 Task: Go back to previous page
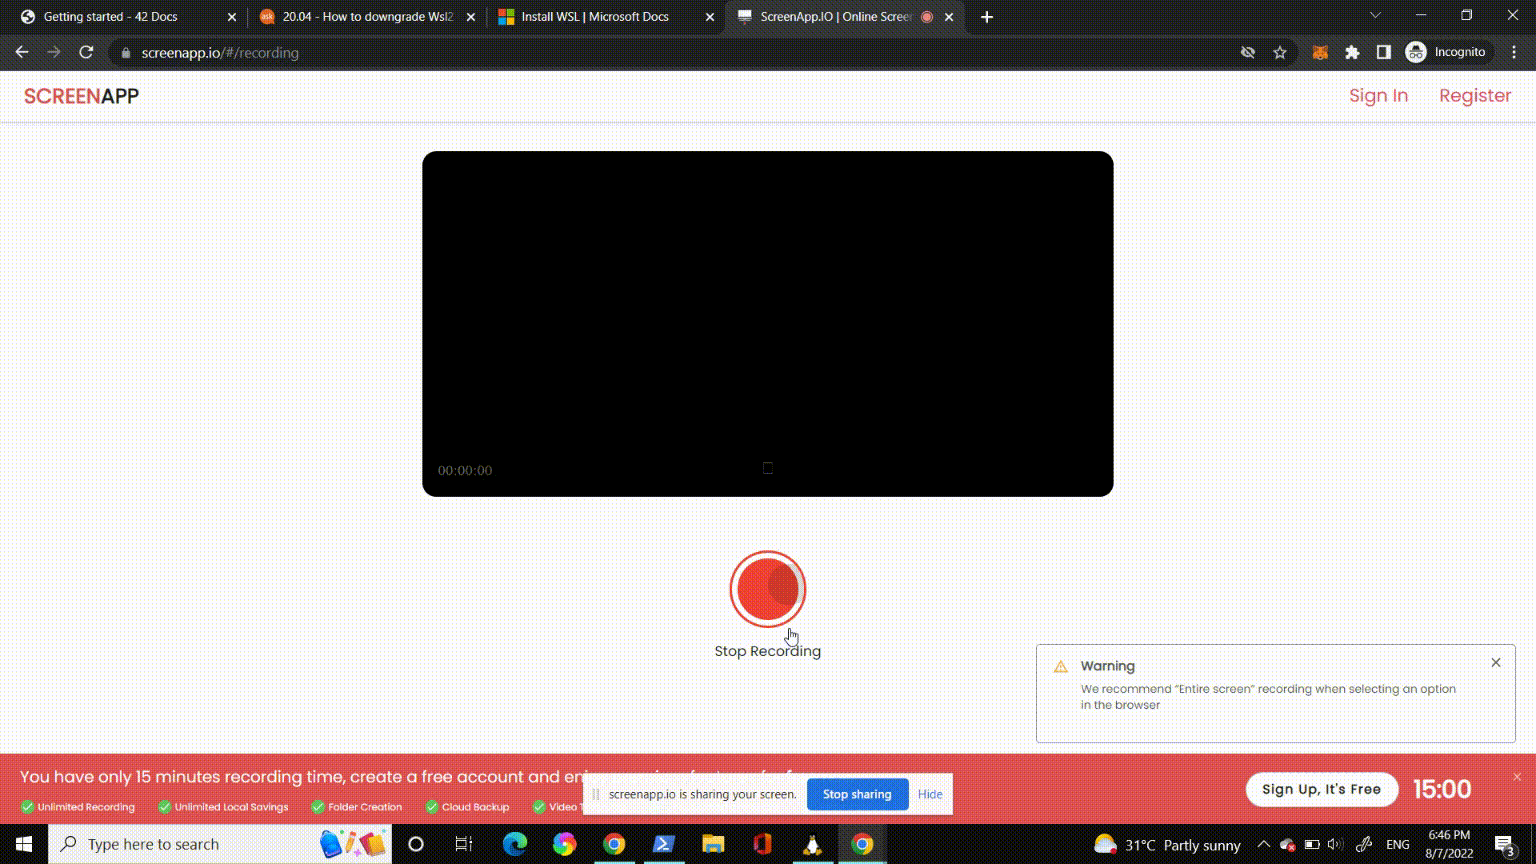pyautogui.click(x=22, y=52)
